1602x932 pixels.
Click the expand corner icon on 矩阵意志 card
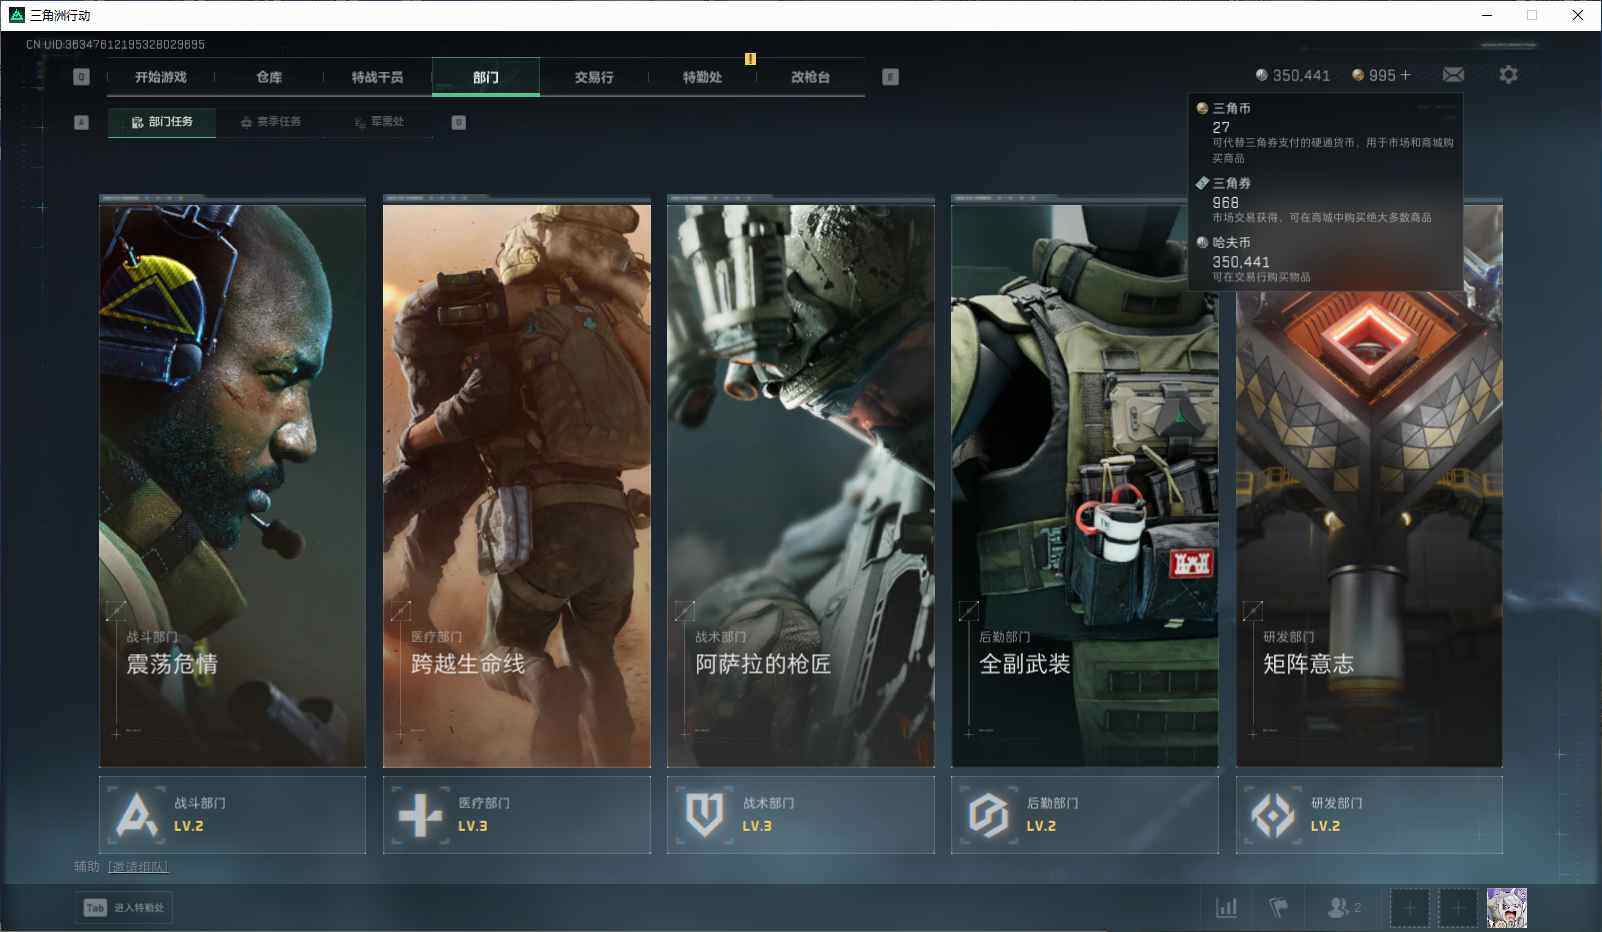[1252, 610]
